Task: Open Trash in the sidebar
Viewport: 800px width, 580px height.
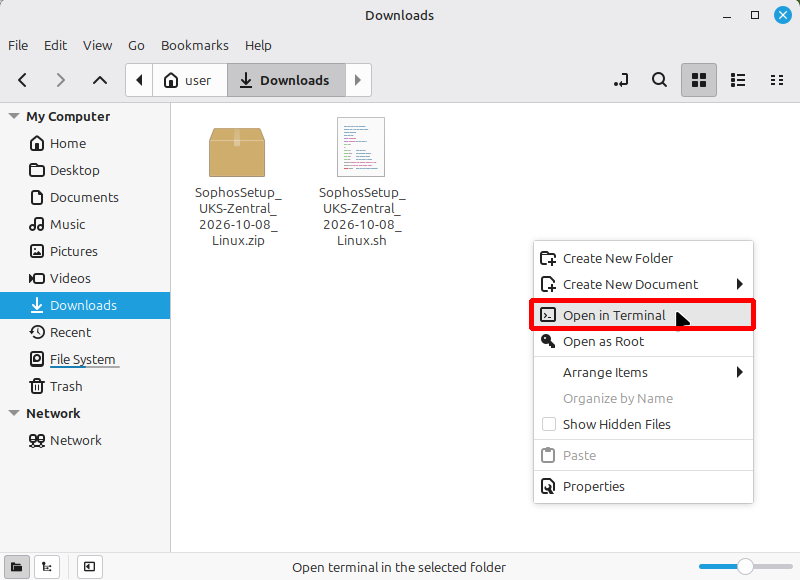Action: coord(85,387)
